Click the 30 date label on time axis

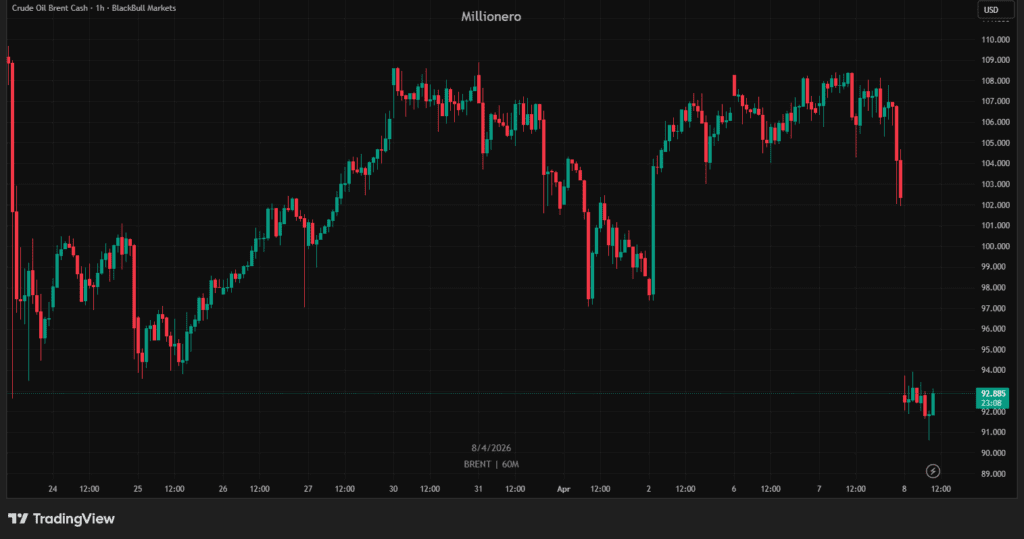tap(394, 490)
